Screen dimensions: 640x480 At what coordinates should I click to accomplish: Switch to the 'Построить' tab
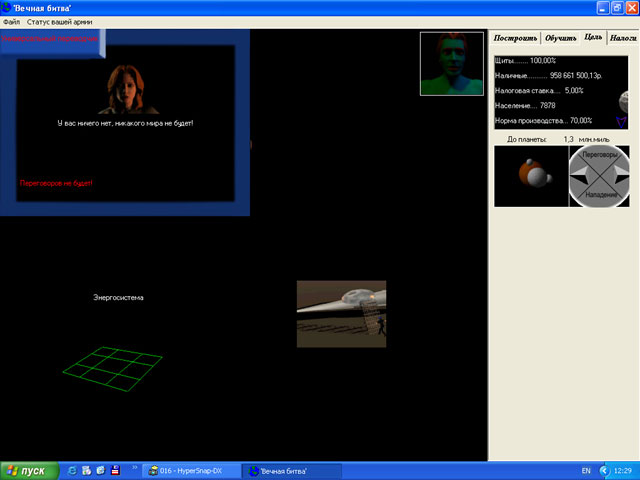click(515, 37)
